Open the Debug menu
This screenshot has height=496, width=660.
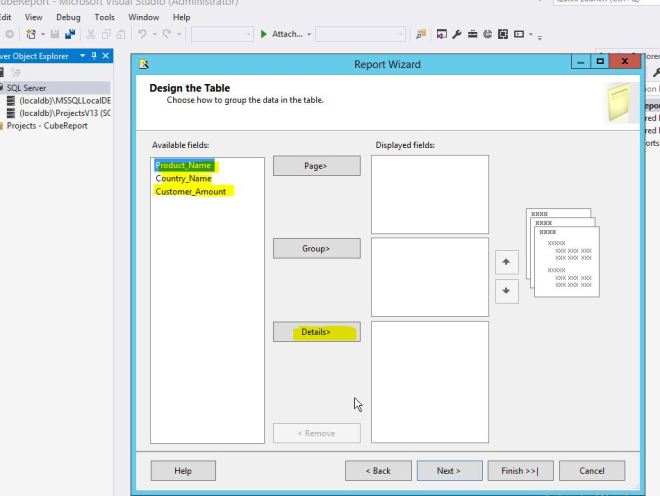68,17
